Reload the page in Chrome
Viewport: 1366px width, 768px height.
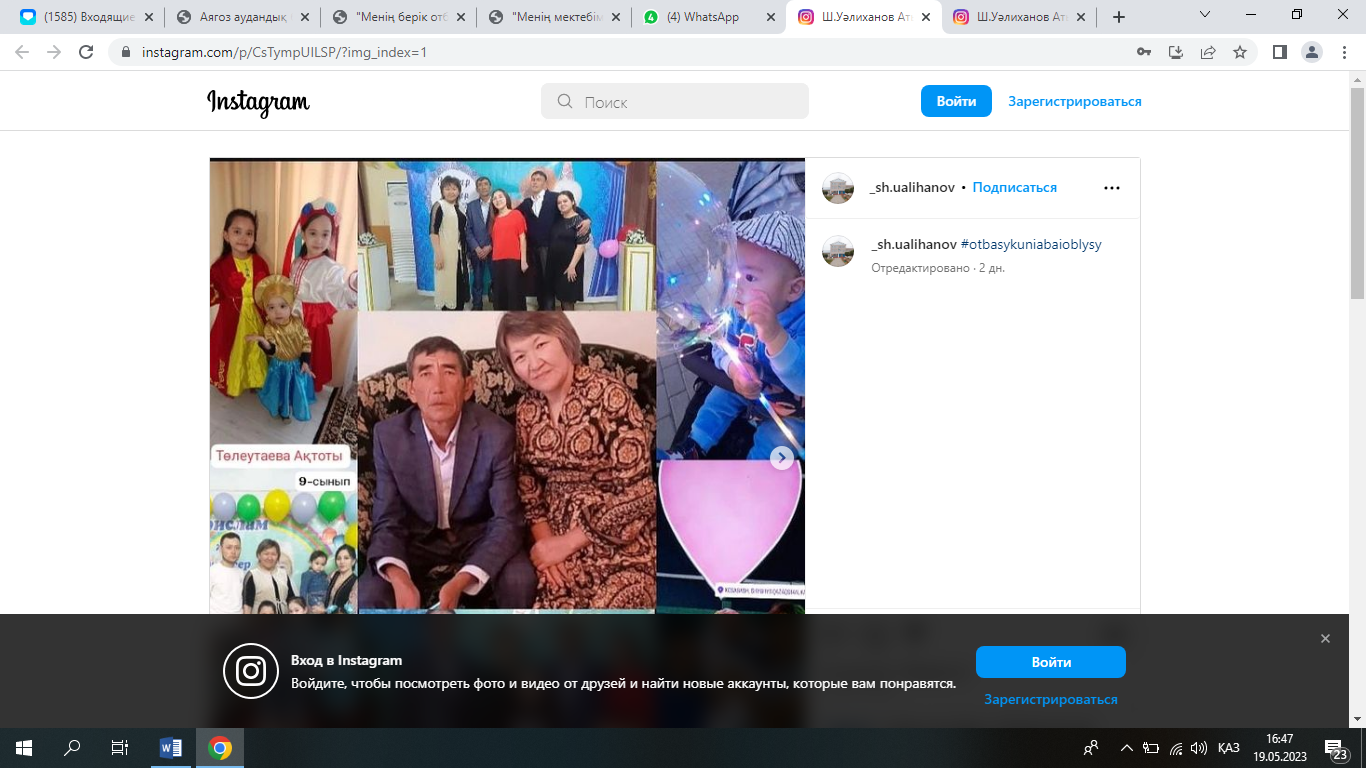coord(86,52)
